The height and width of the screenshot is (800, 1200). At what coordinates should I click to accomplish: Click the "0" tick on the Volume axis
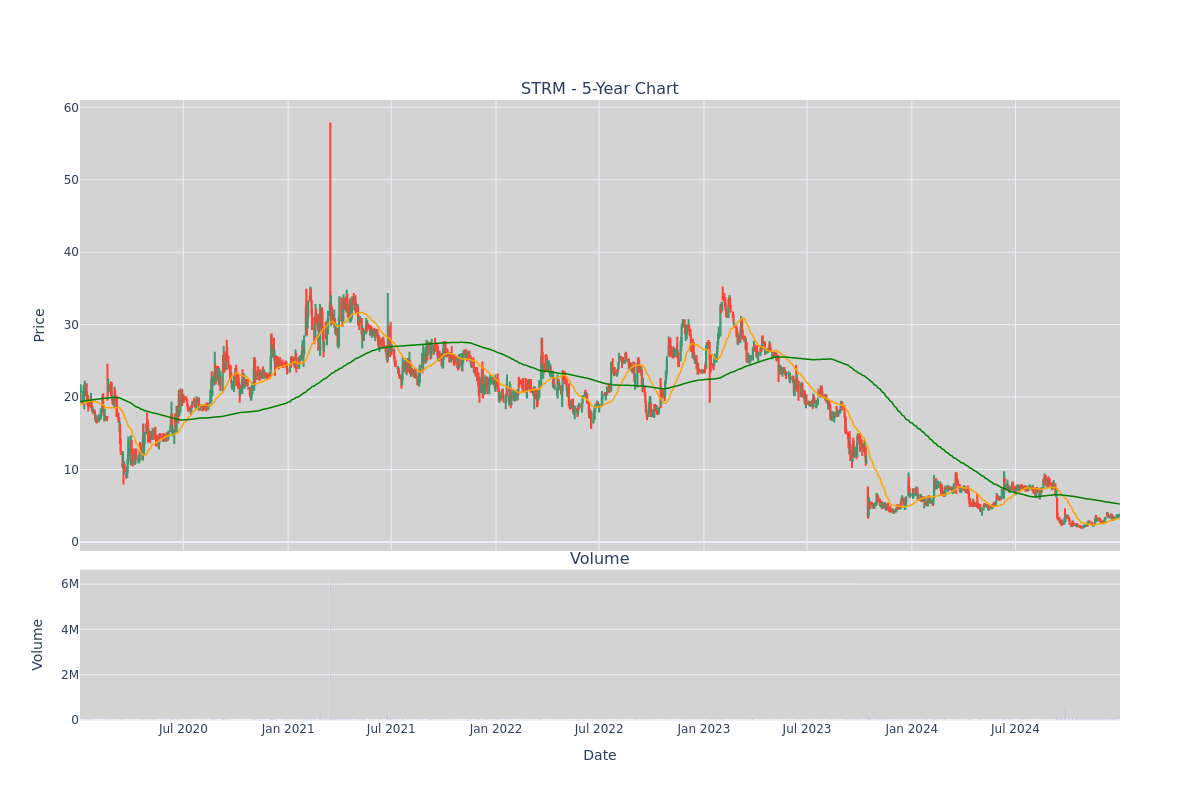[75, 719]
